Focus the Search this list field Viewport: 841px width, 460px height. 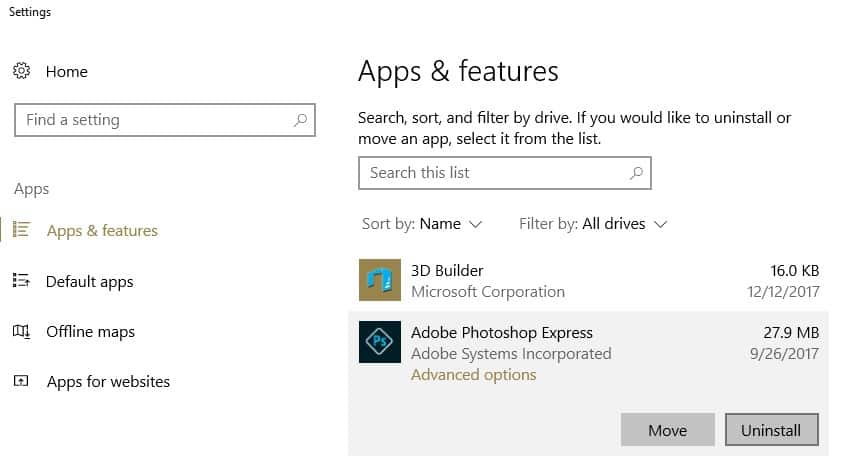click(505, 173)
